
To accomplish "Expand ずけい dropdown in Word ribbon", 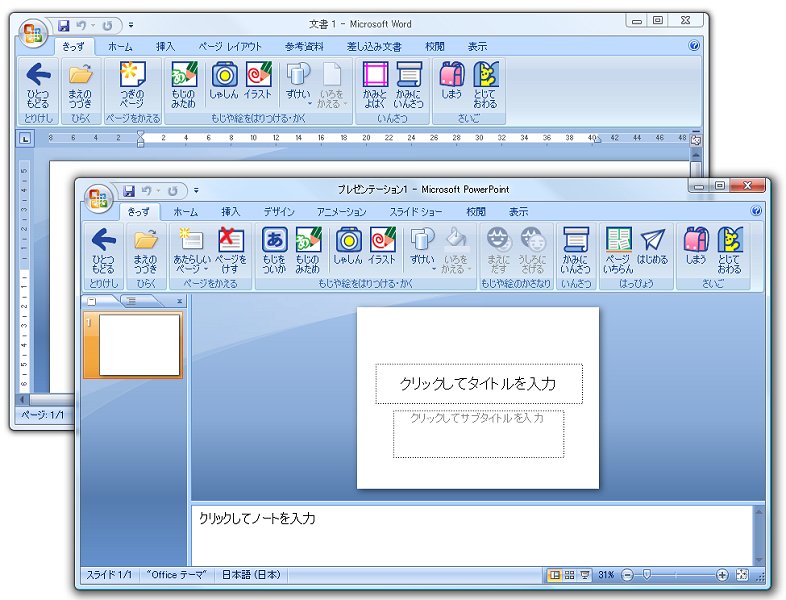I will (310, 104).
